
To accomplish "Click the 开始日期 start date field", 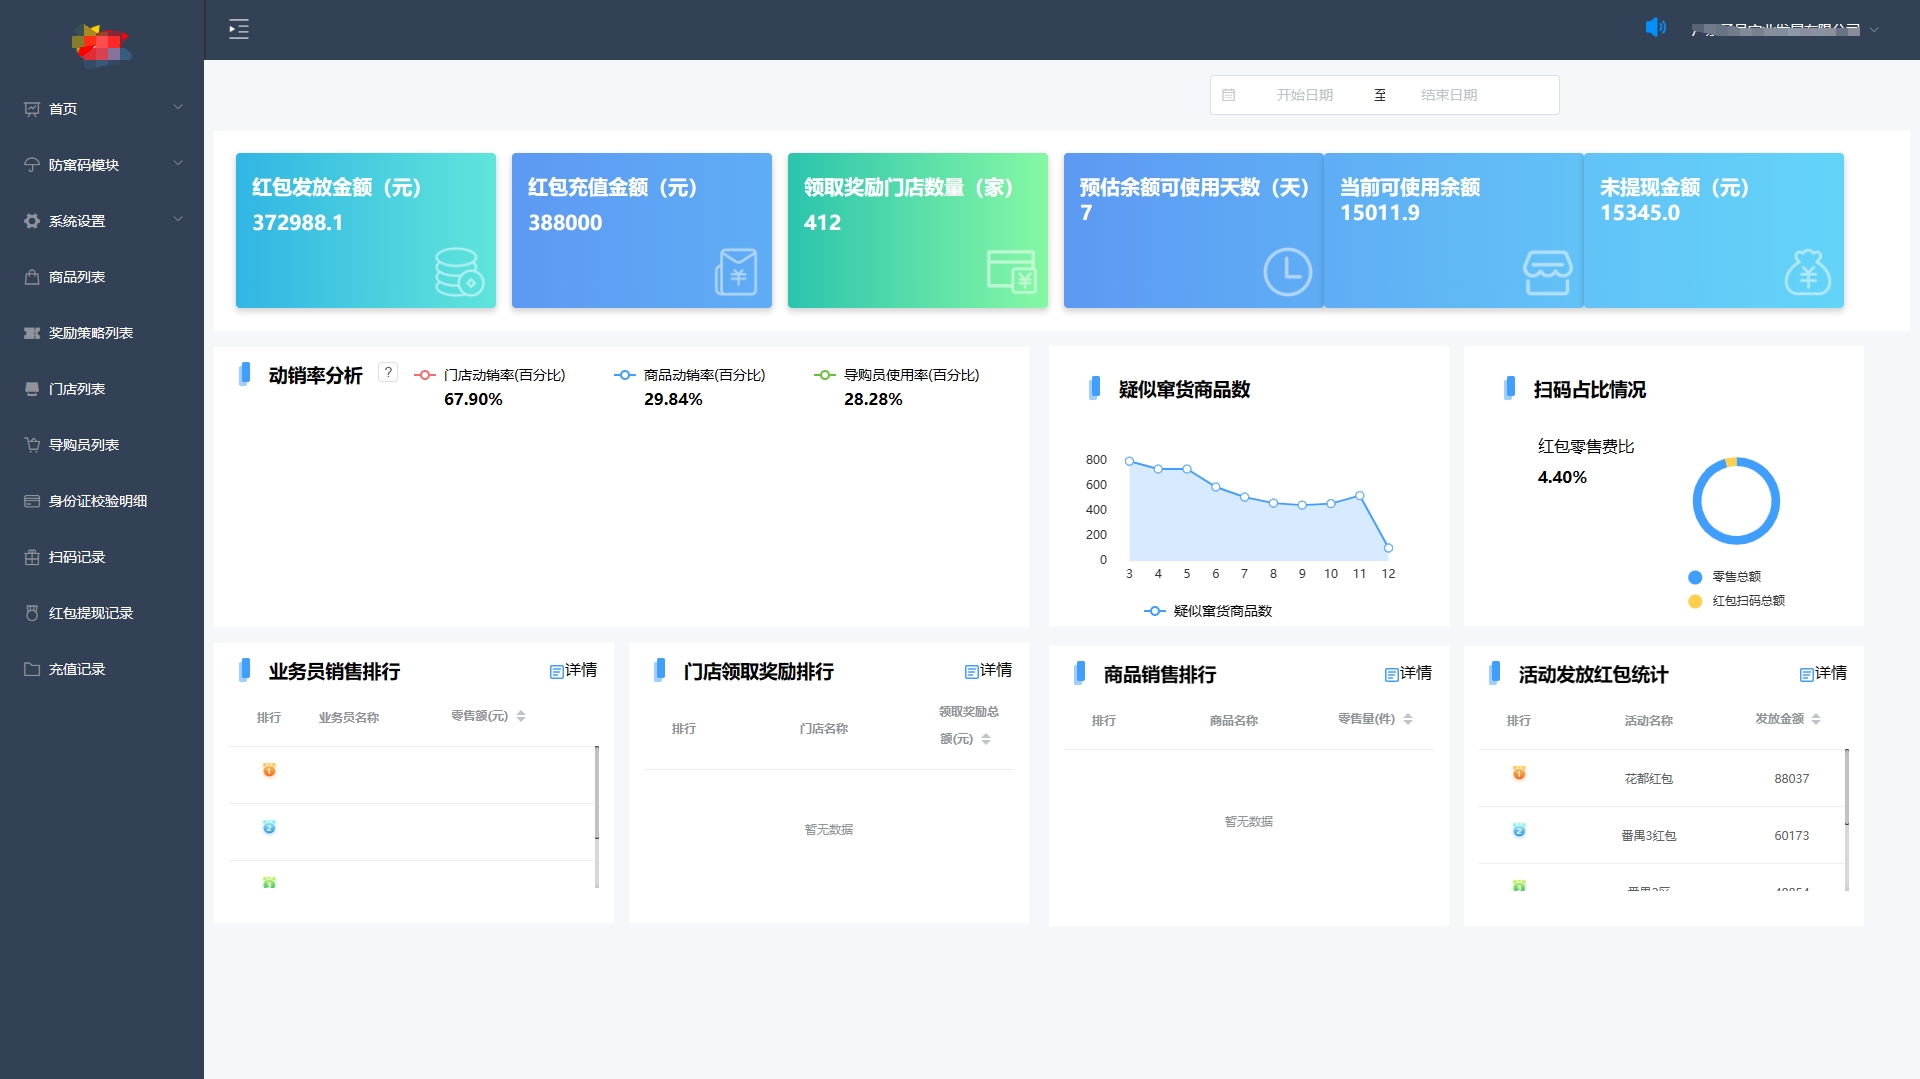I will coord(1304,95).
